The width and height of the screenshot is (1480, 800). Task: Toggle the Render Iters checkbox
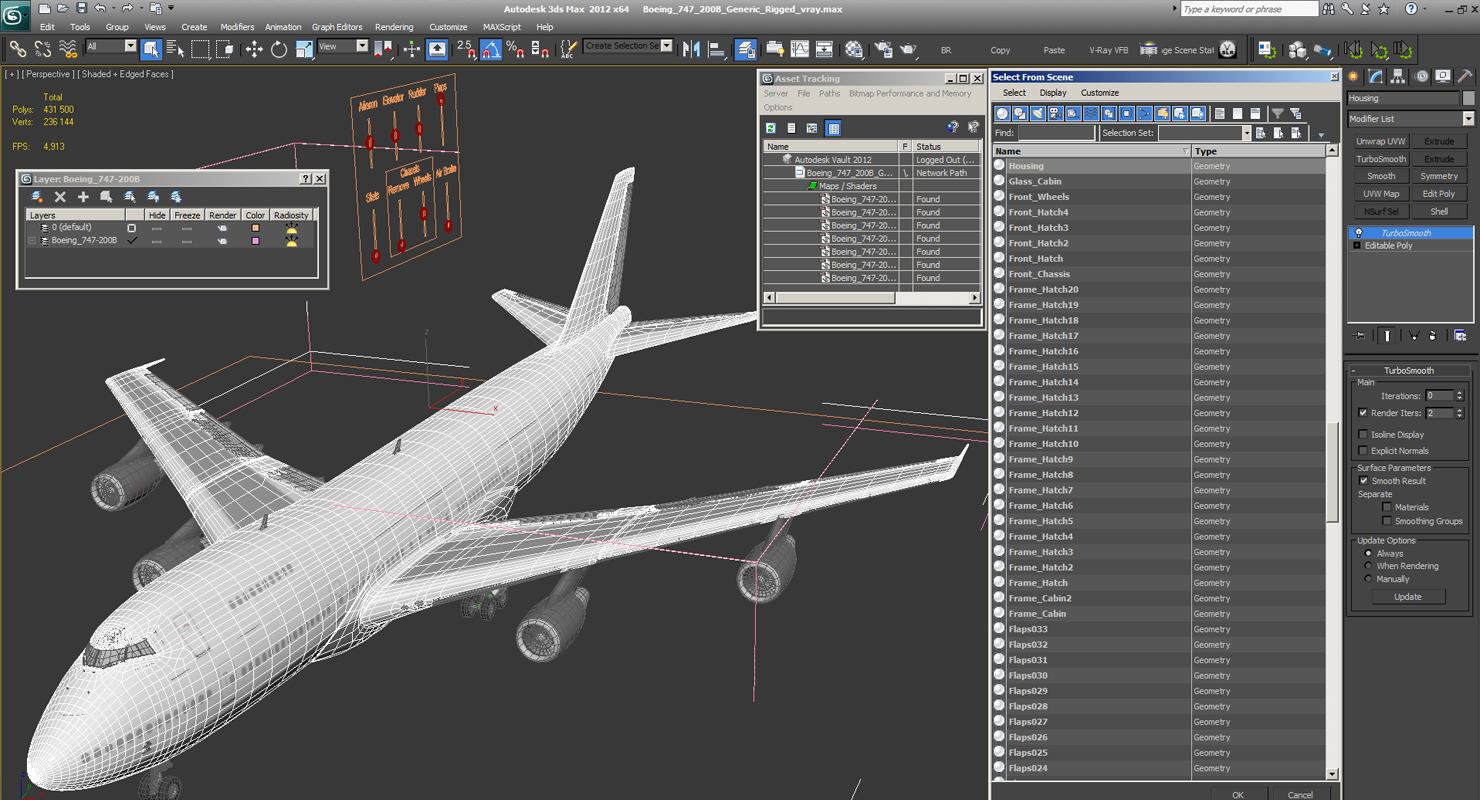(x=1363, y=413)
